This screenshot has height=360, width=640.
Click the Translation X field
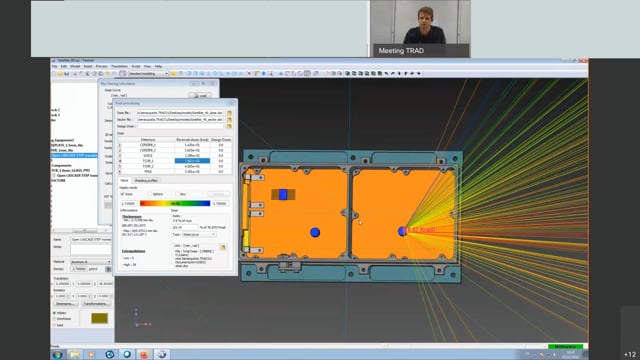pos(63,284)
